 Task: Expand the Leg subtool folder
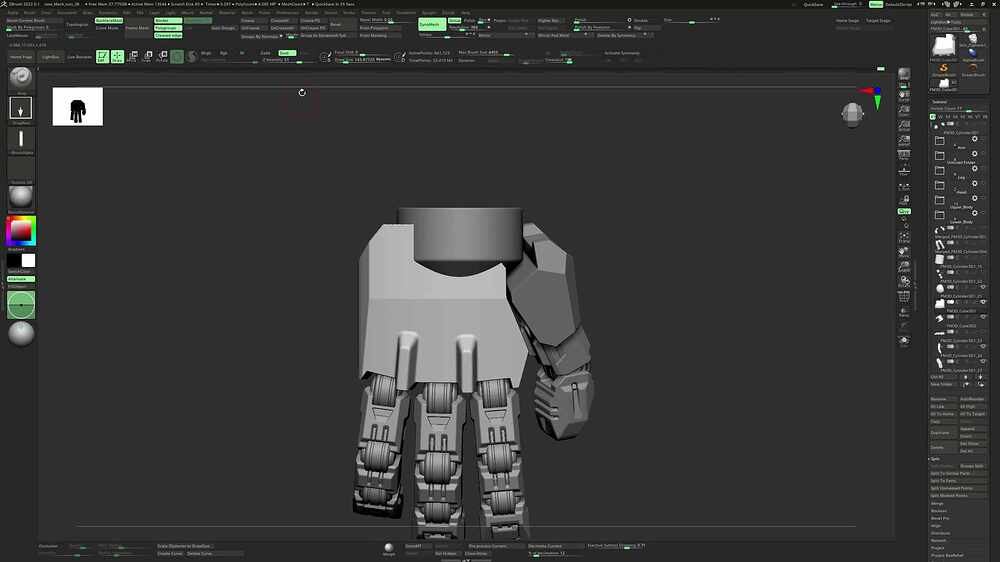click(939, 170)
